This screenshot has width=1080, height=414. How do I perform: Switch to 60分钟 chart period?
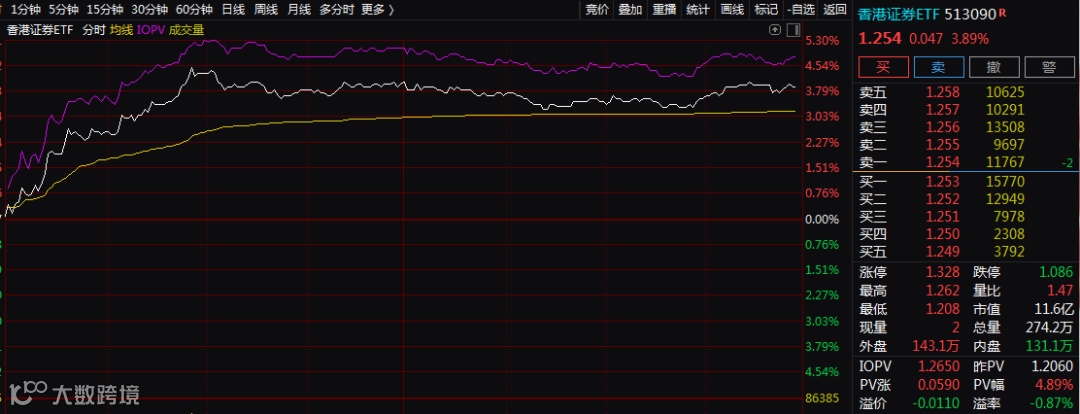194,10
